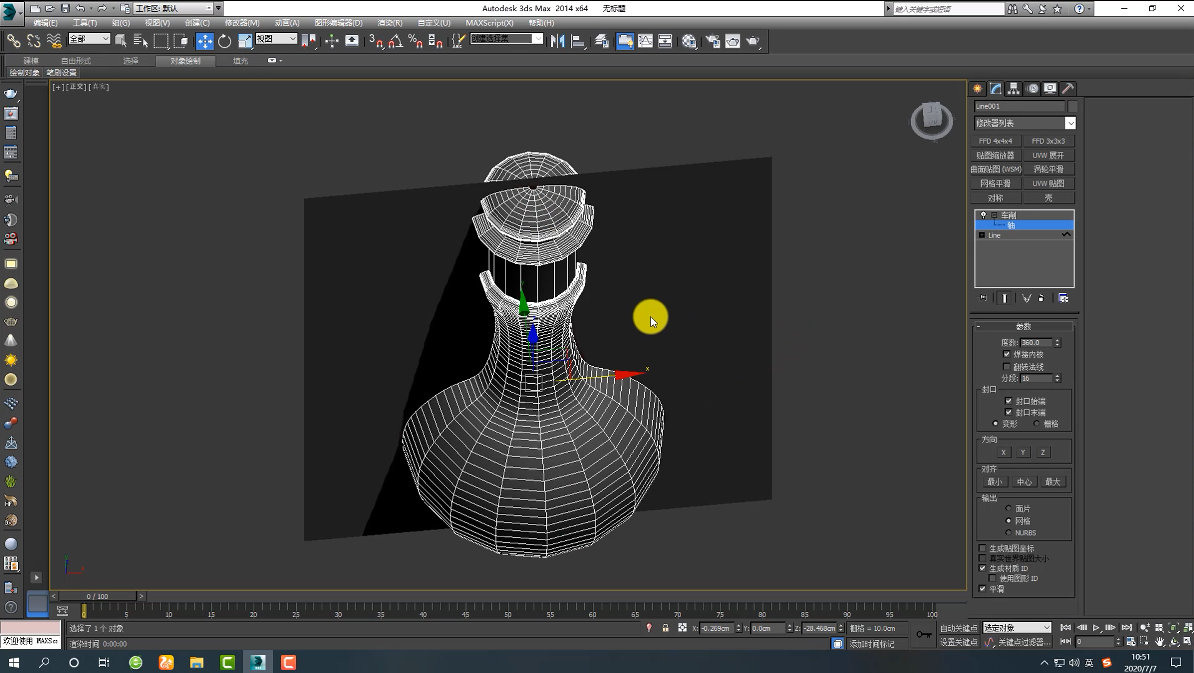Click the UVW 展开 modifier button
Screen dimensions: 1194x673
1049,155
